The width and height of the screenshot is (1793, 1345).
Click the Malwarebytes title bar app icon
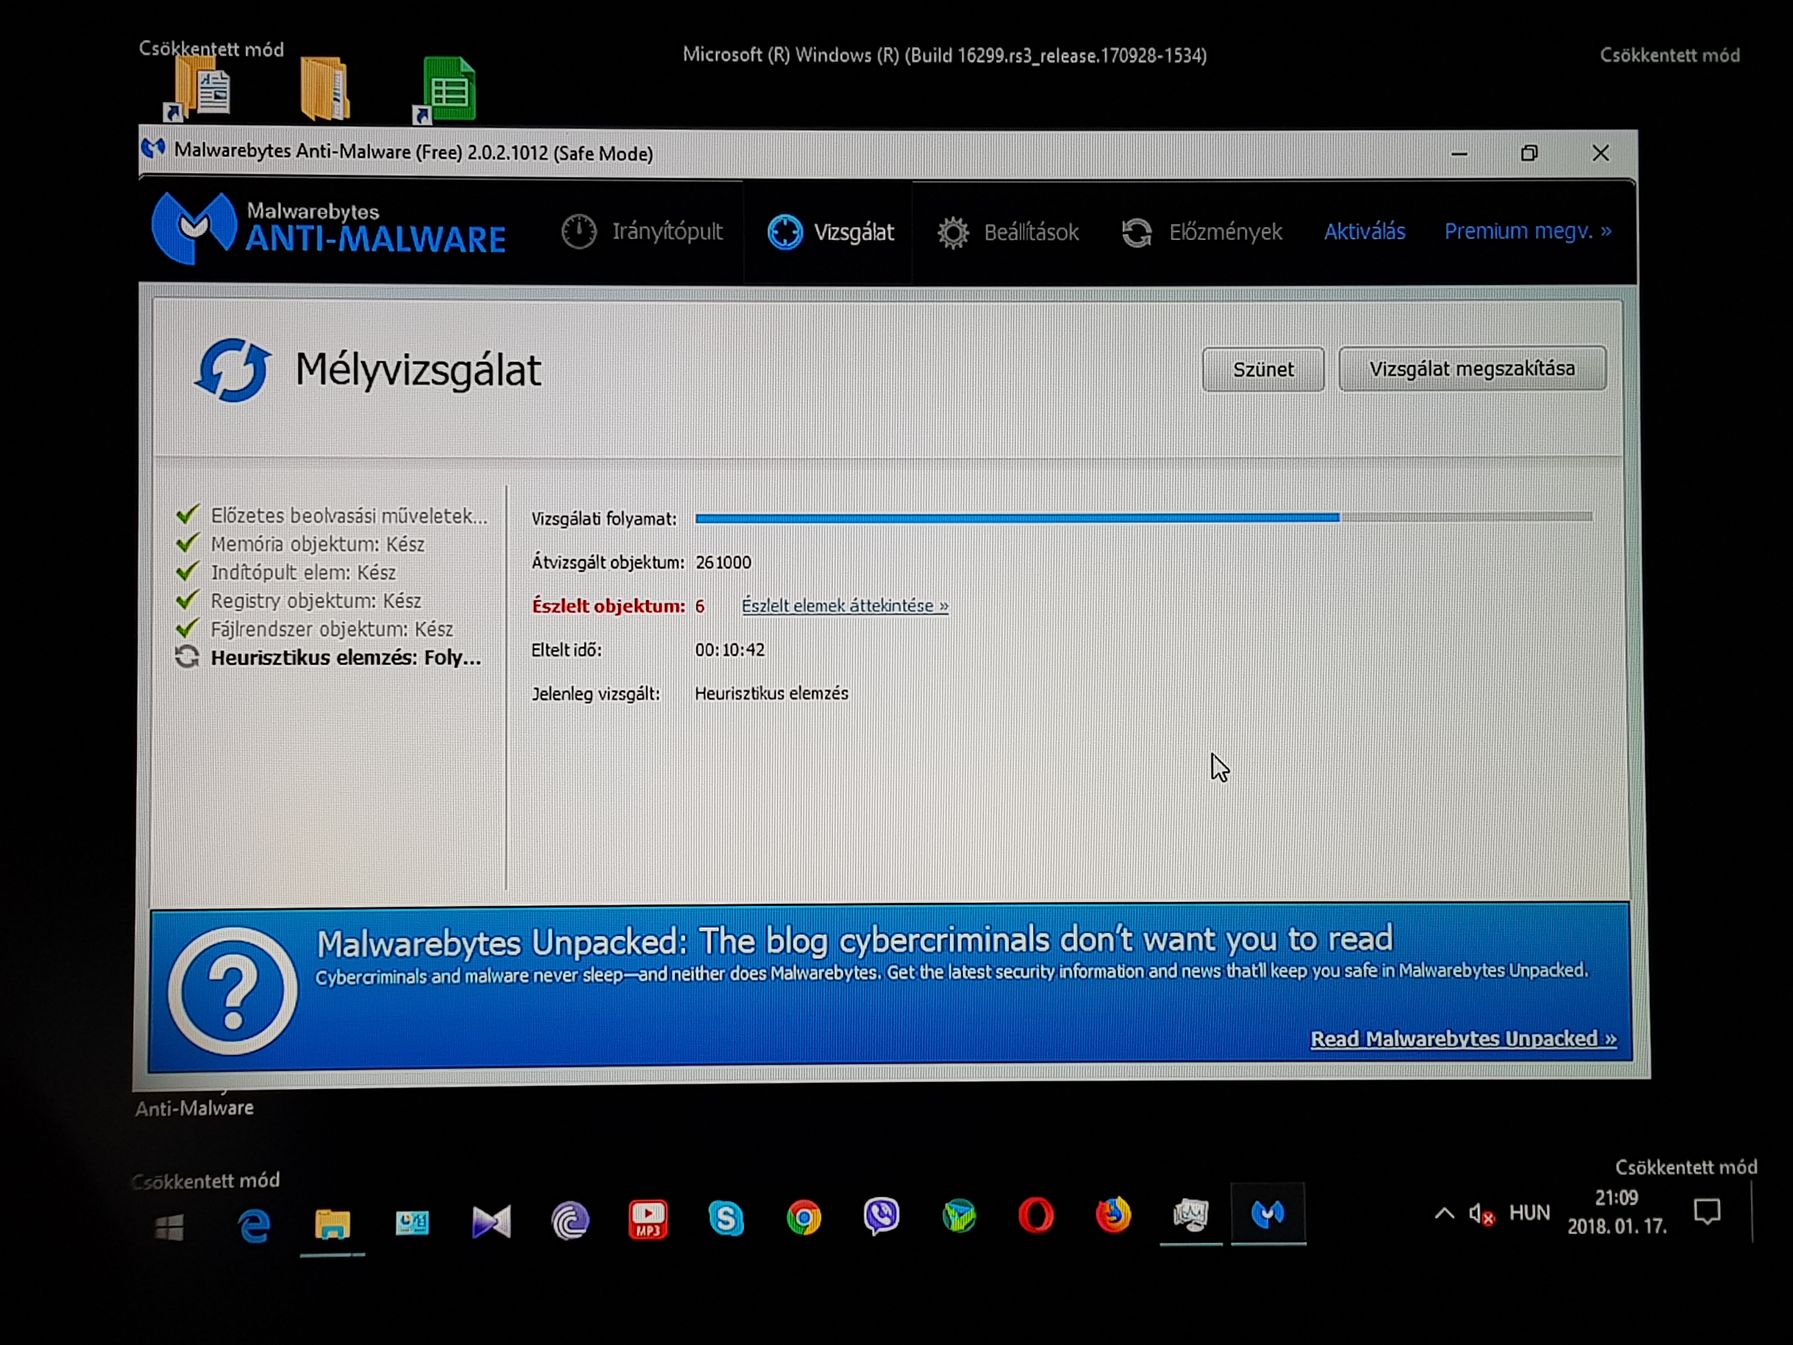153,149
